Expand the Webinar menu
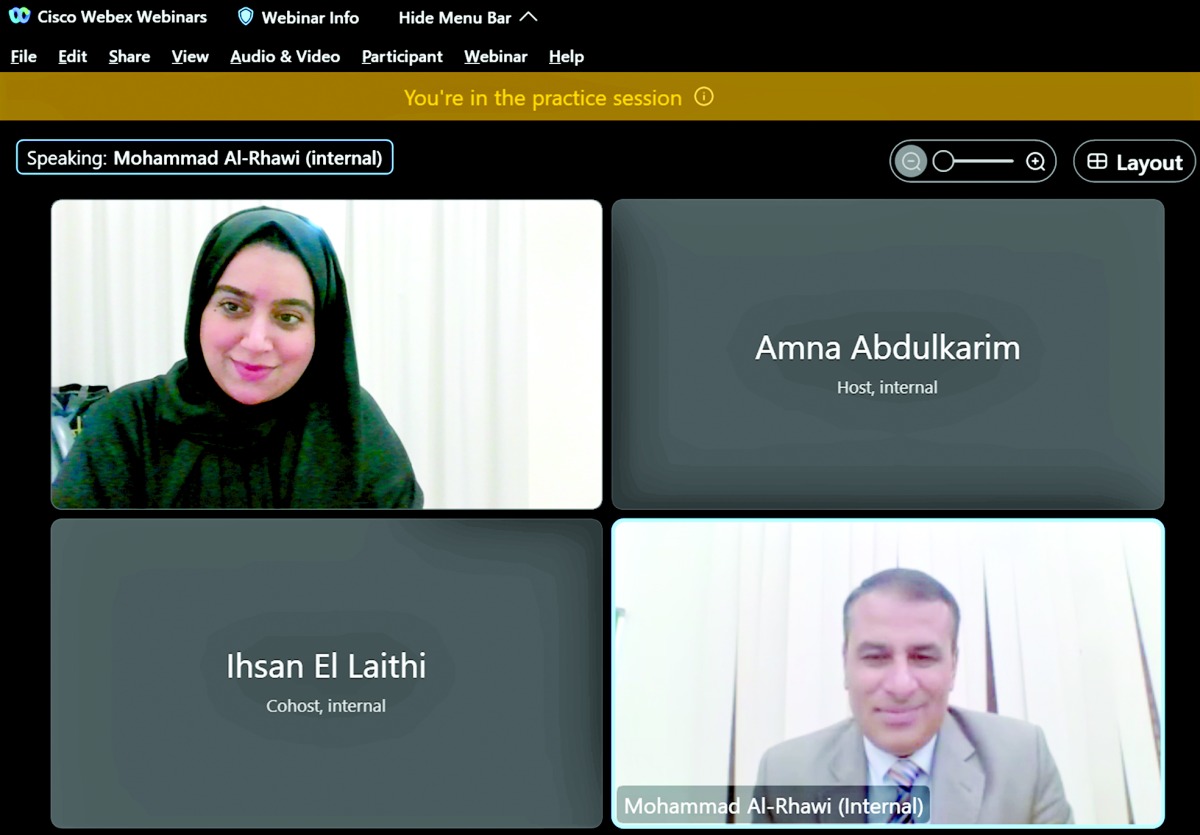Viewport: 1200px width, 835px height. (x=495, y=57)
